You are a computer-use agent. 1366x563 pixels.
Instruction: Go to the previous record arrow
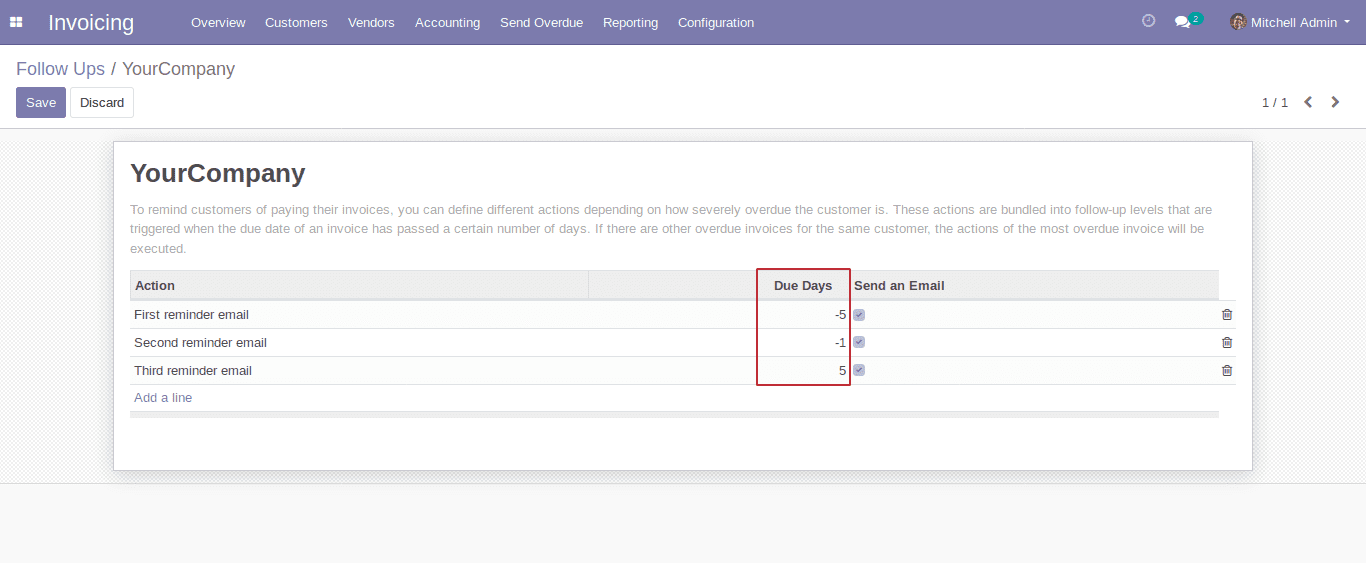pos(1308,102)
